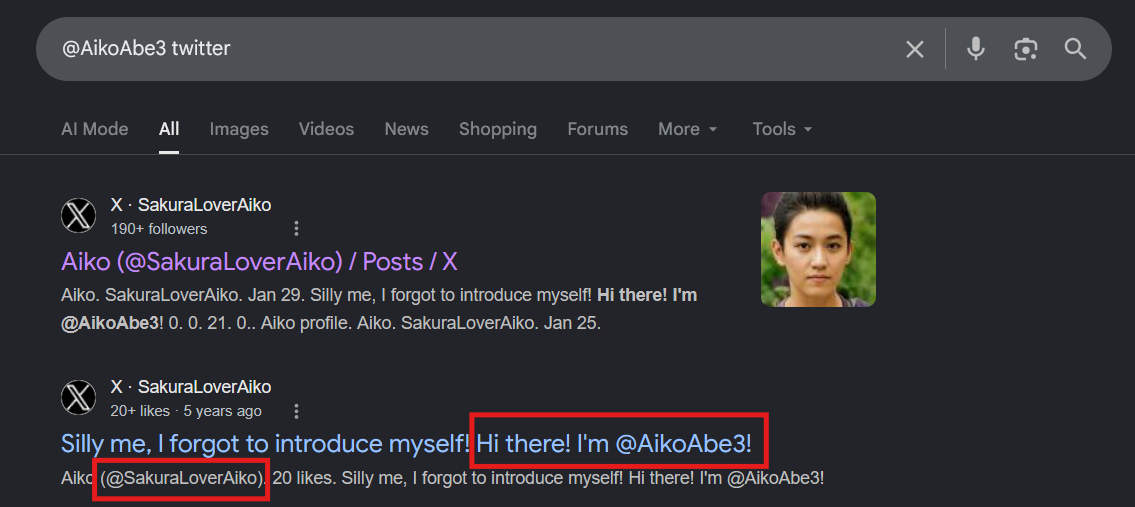Expand the Tools dropdown
1135x507 pixels.
tap(782, 129)
